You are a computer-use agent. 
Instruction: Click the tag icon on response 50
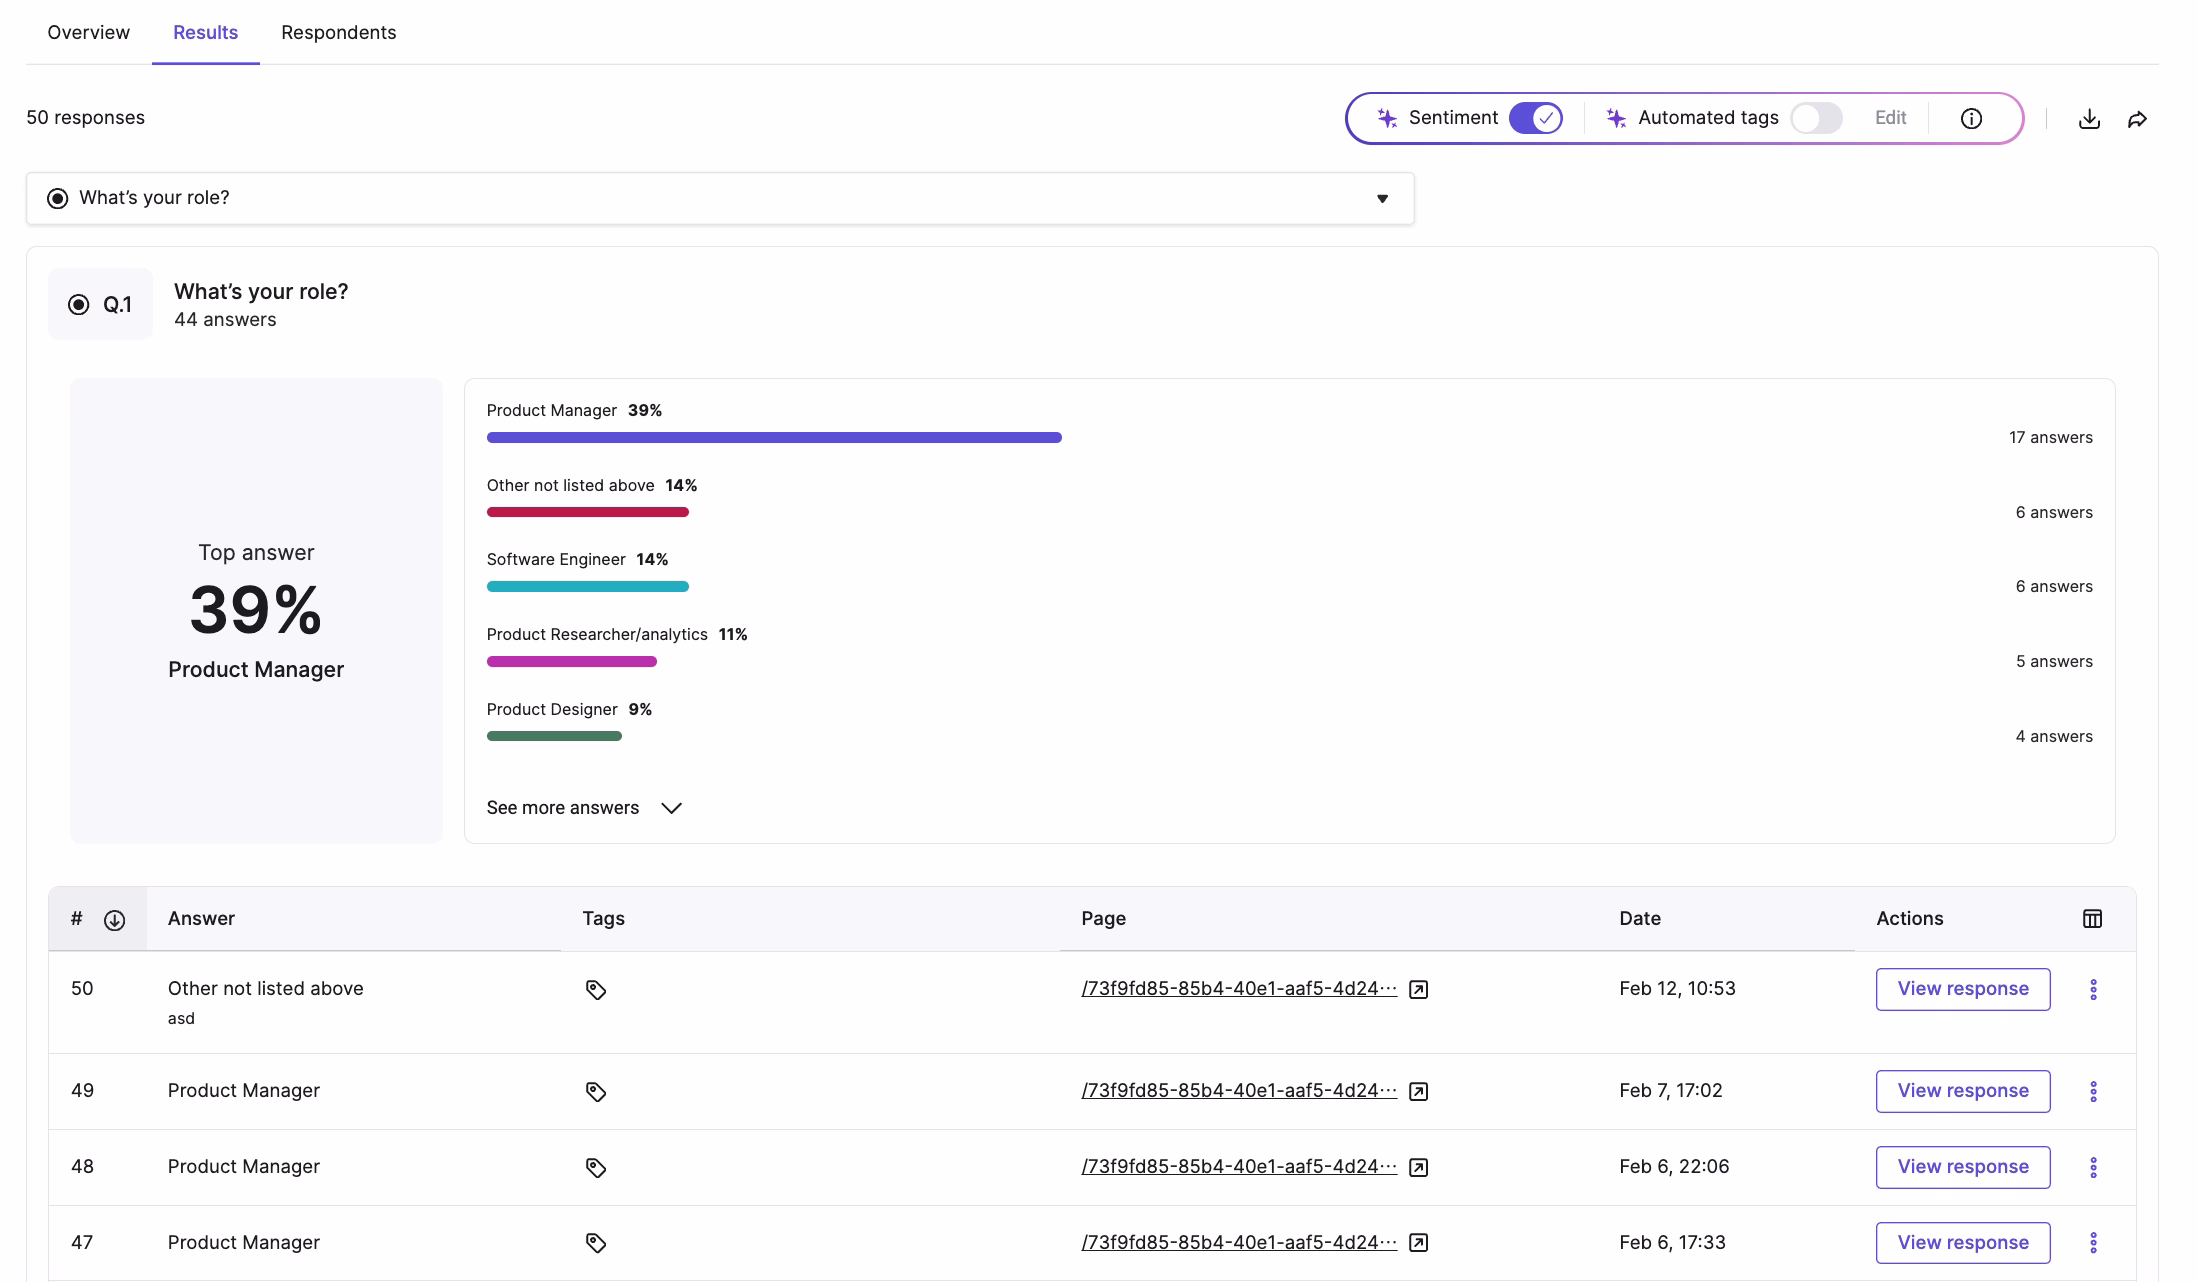596,989
